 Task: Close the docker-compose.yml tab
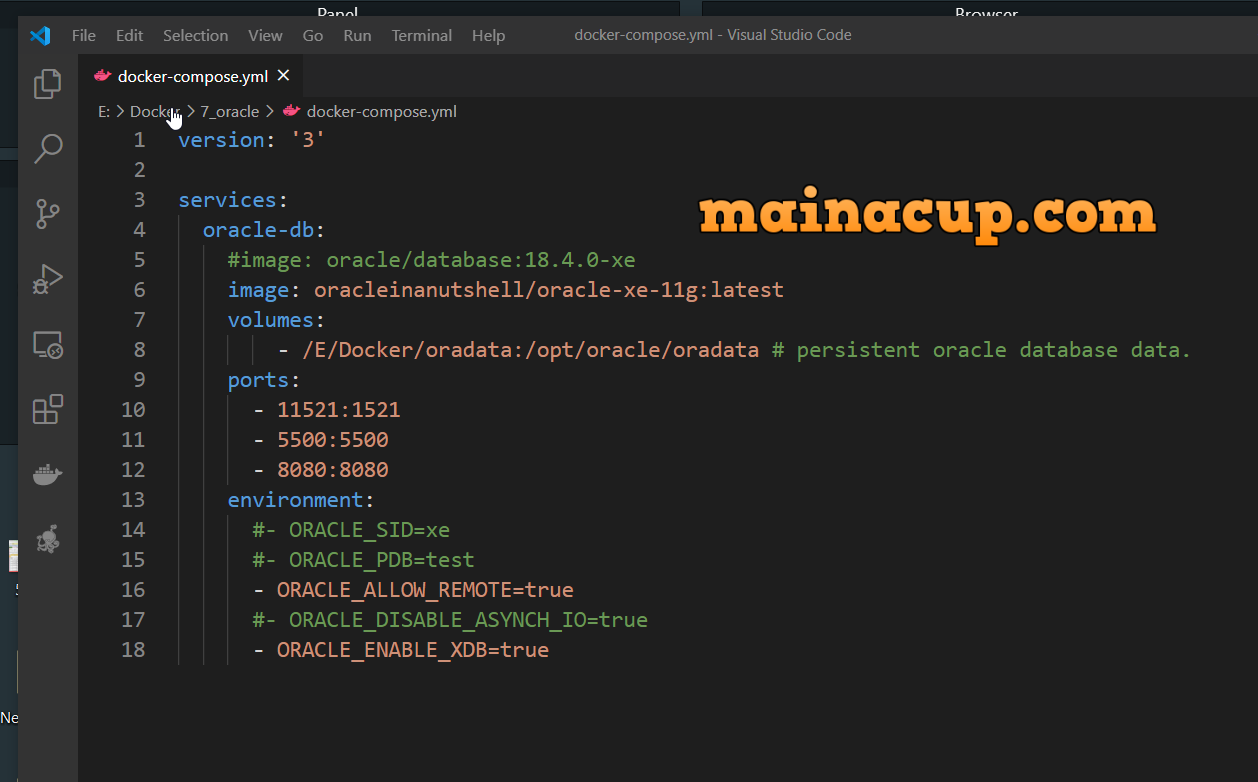point(283,75)
